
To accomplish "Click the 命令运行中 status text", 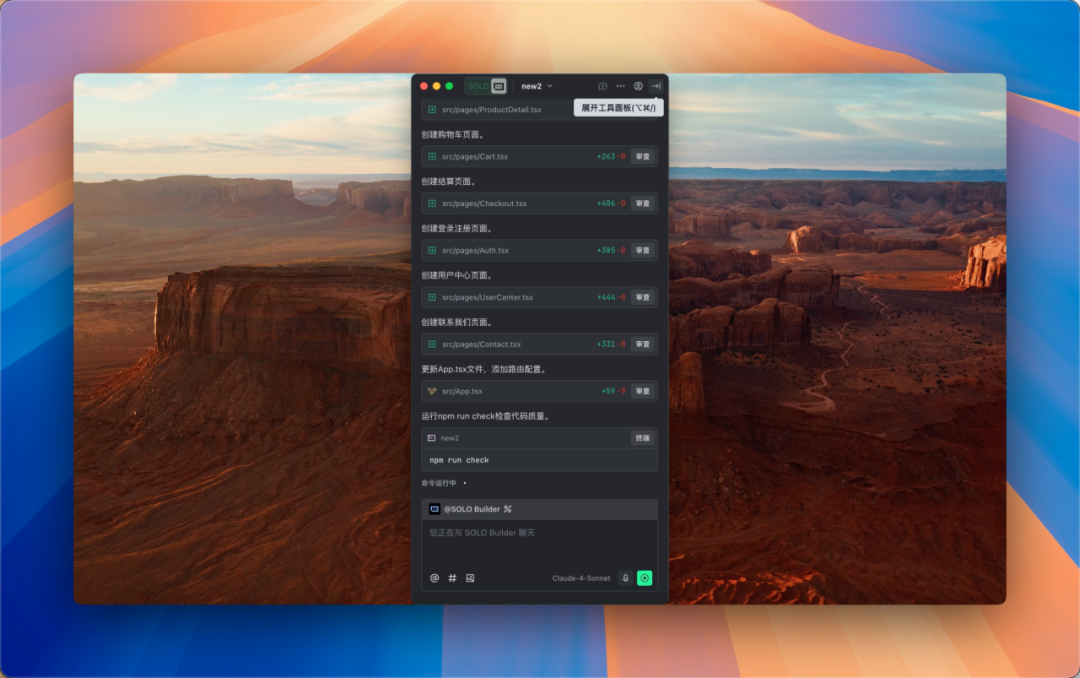I will pyautogui.click(x=439, y=483).
